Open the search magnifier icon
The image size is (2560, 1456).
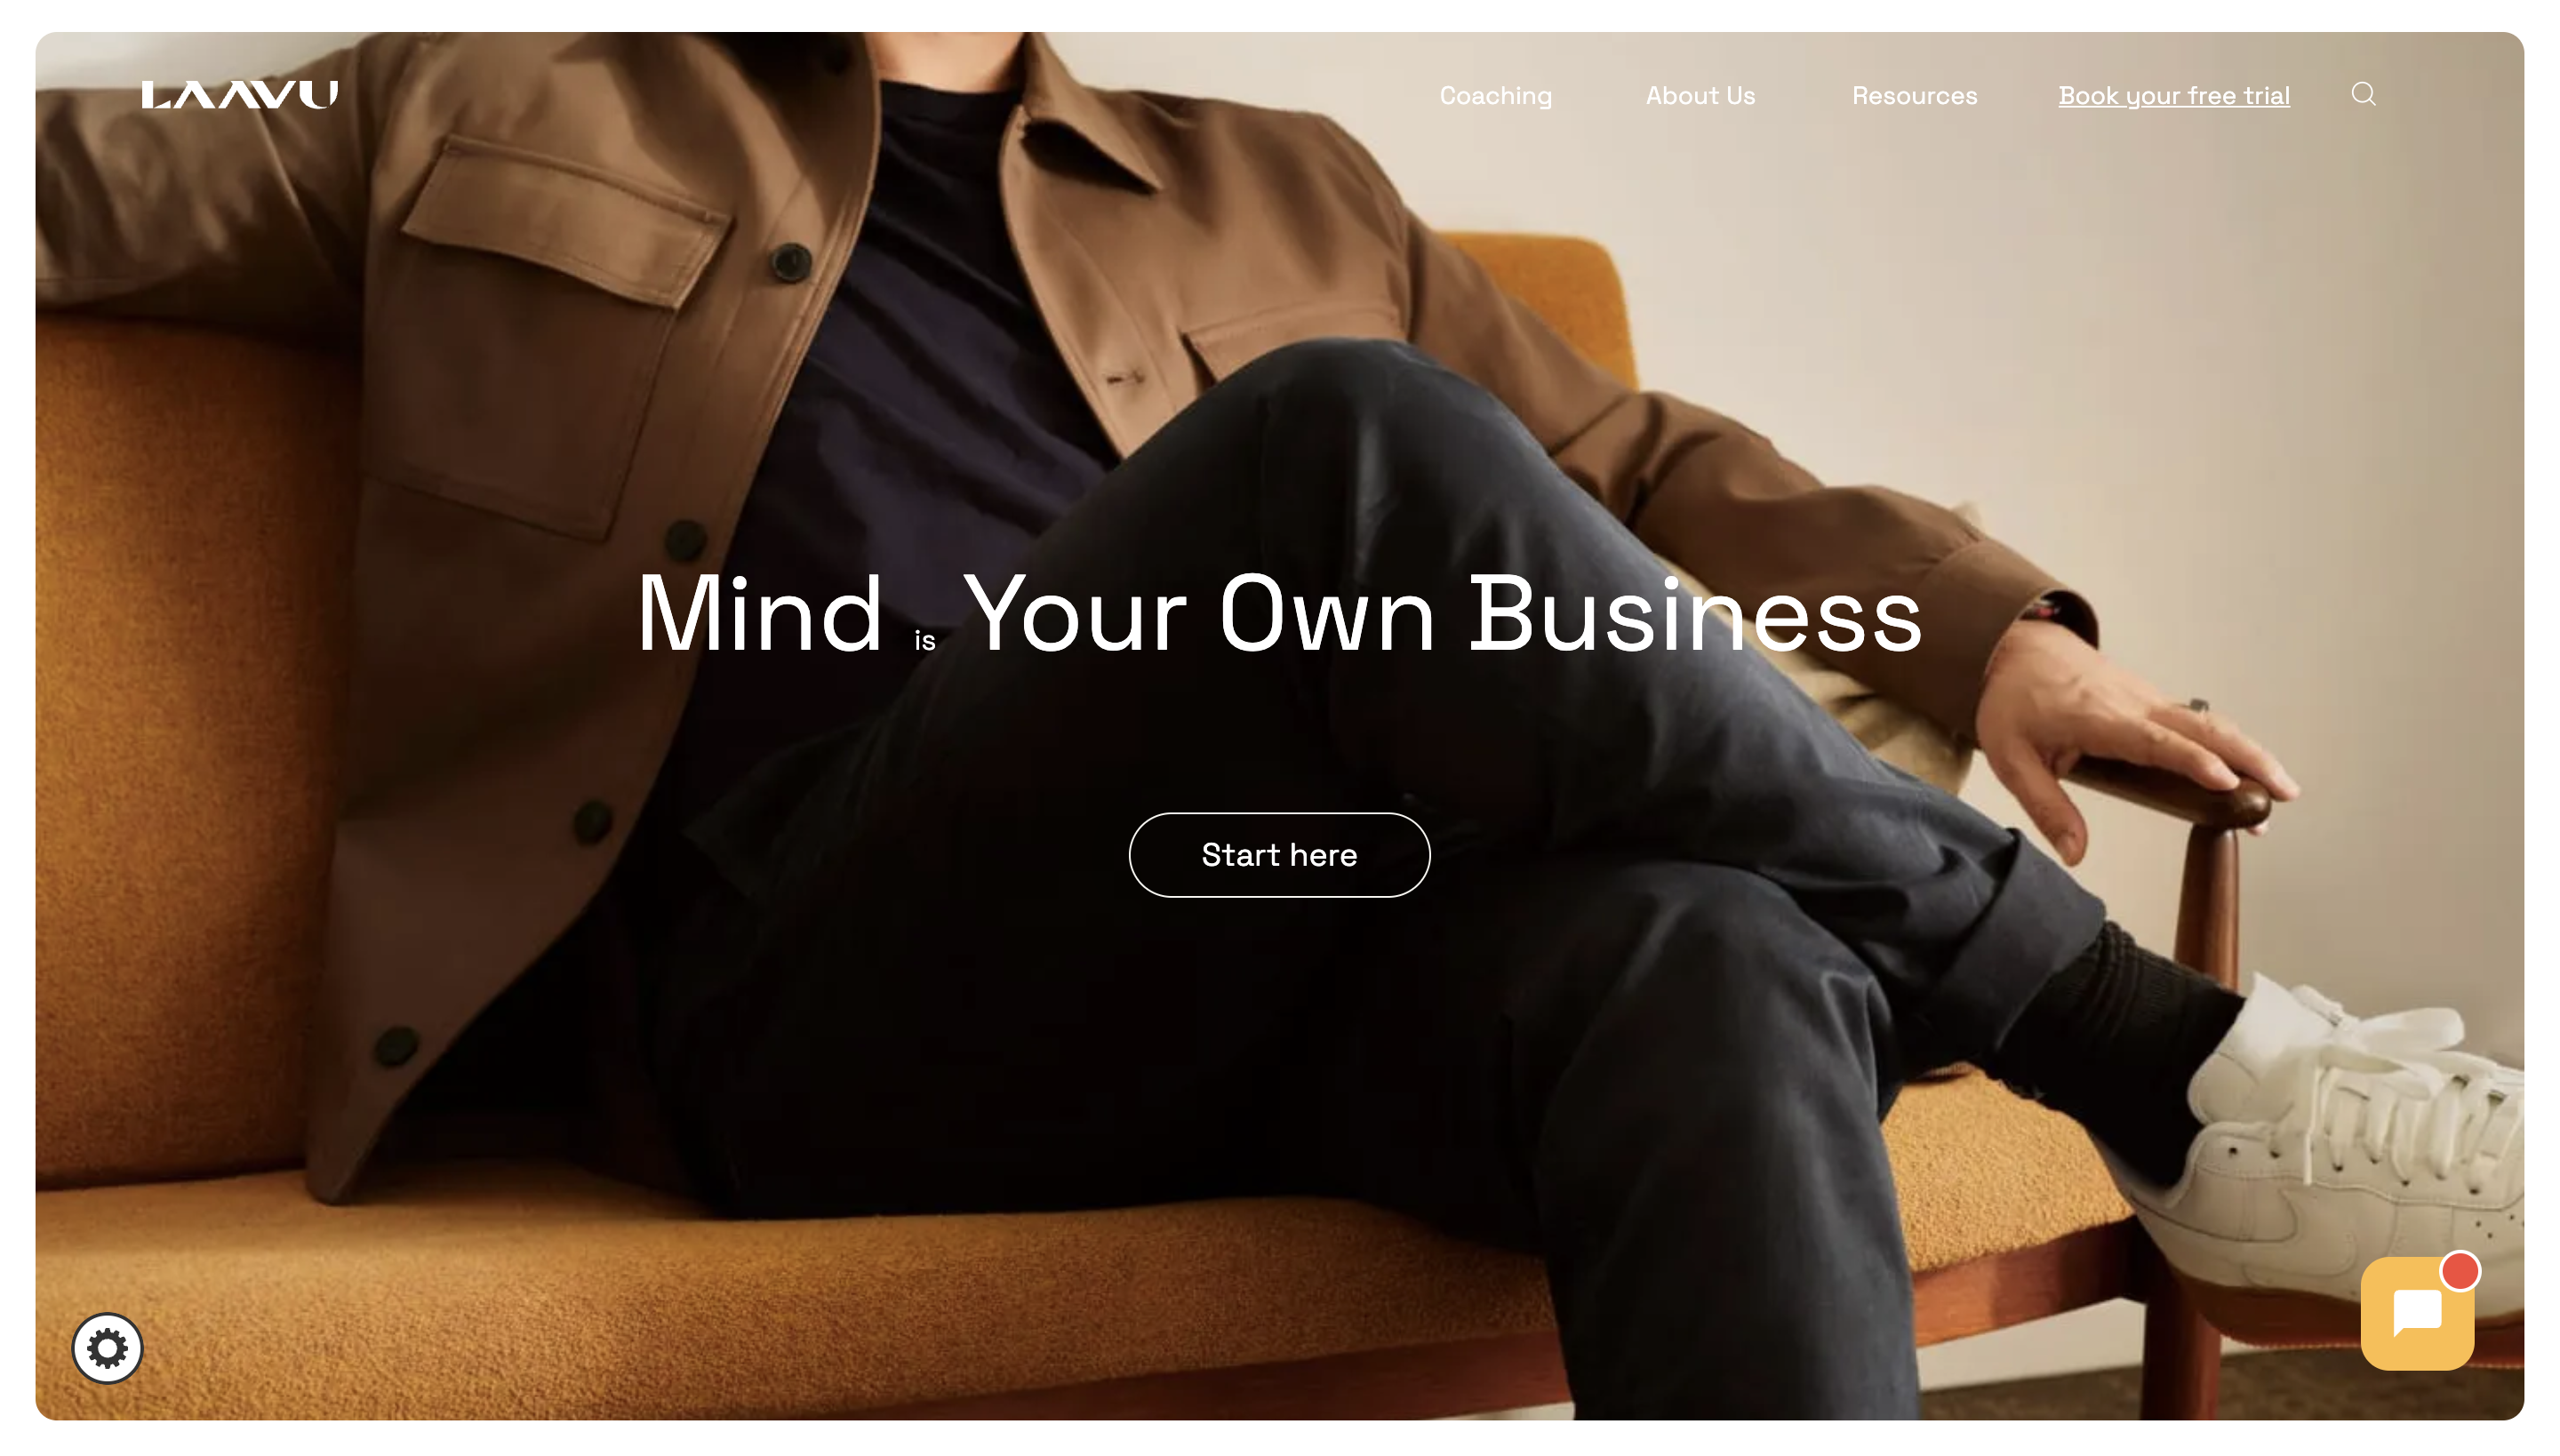[2363, 94]
